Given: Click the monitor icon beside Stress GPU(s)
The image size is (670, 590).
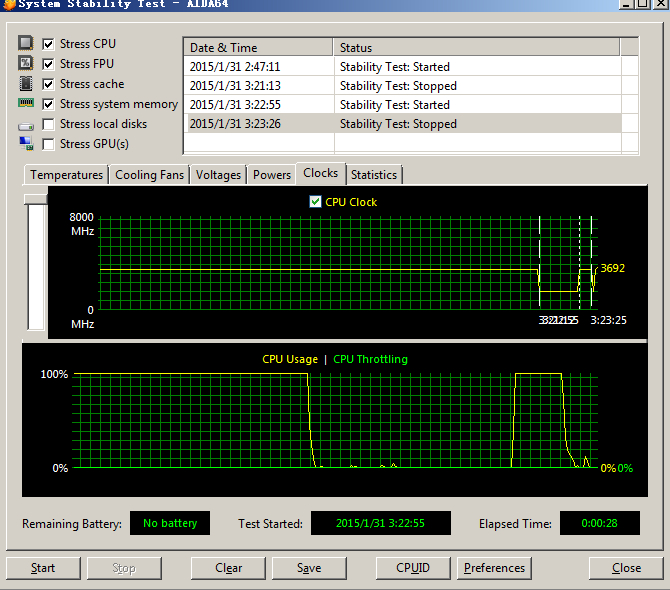Looking at the screenshot, I should coord(26,144).
